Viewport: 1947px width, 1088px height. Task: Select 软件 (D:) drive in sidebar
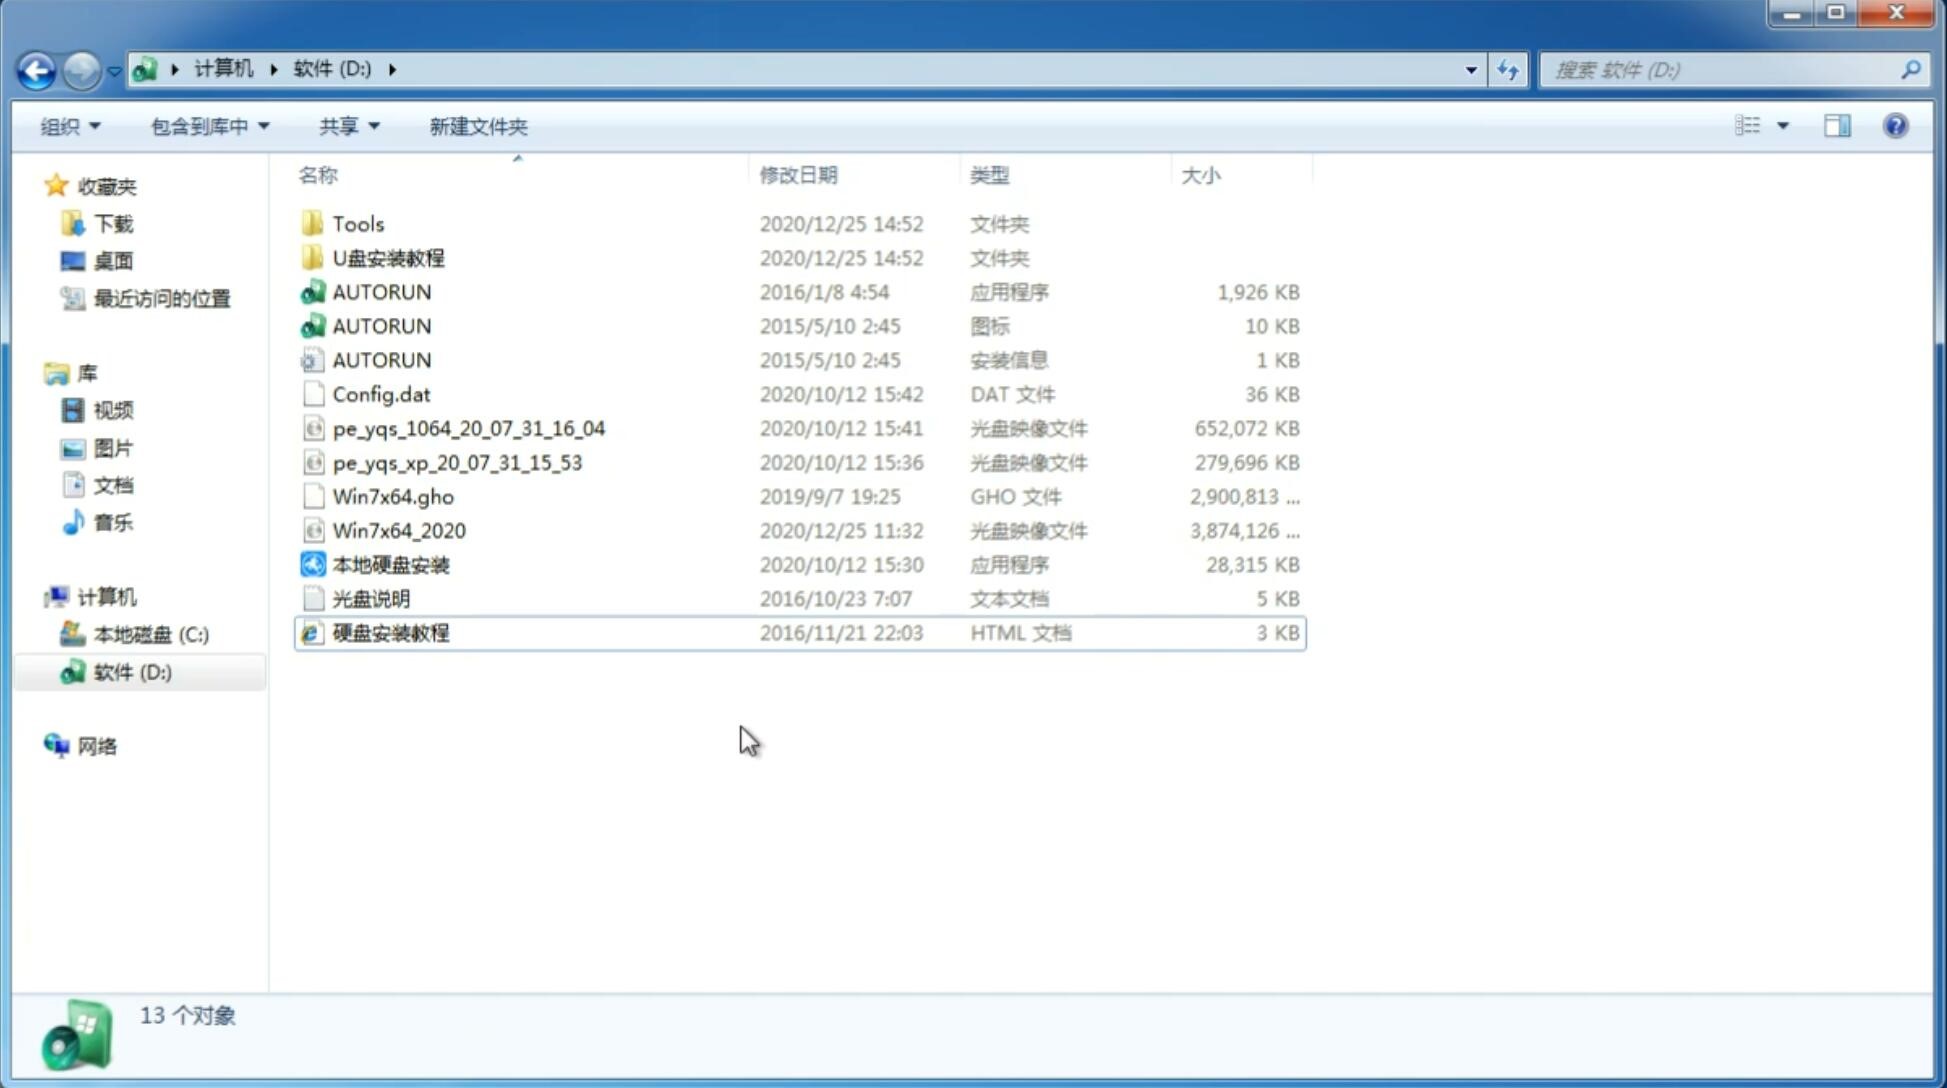(131, 671)
